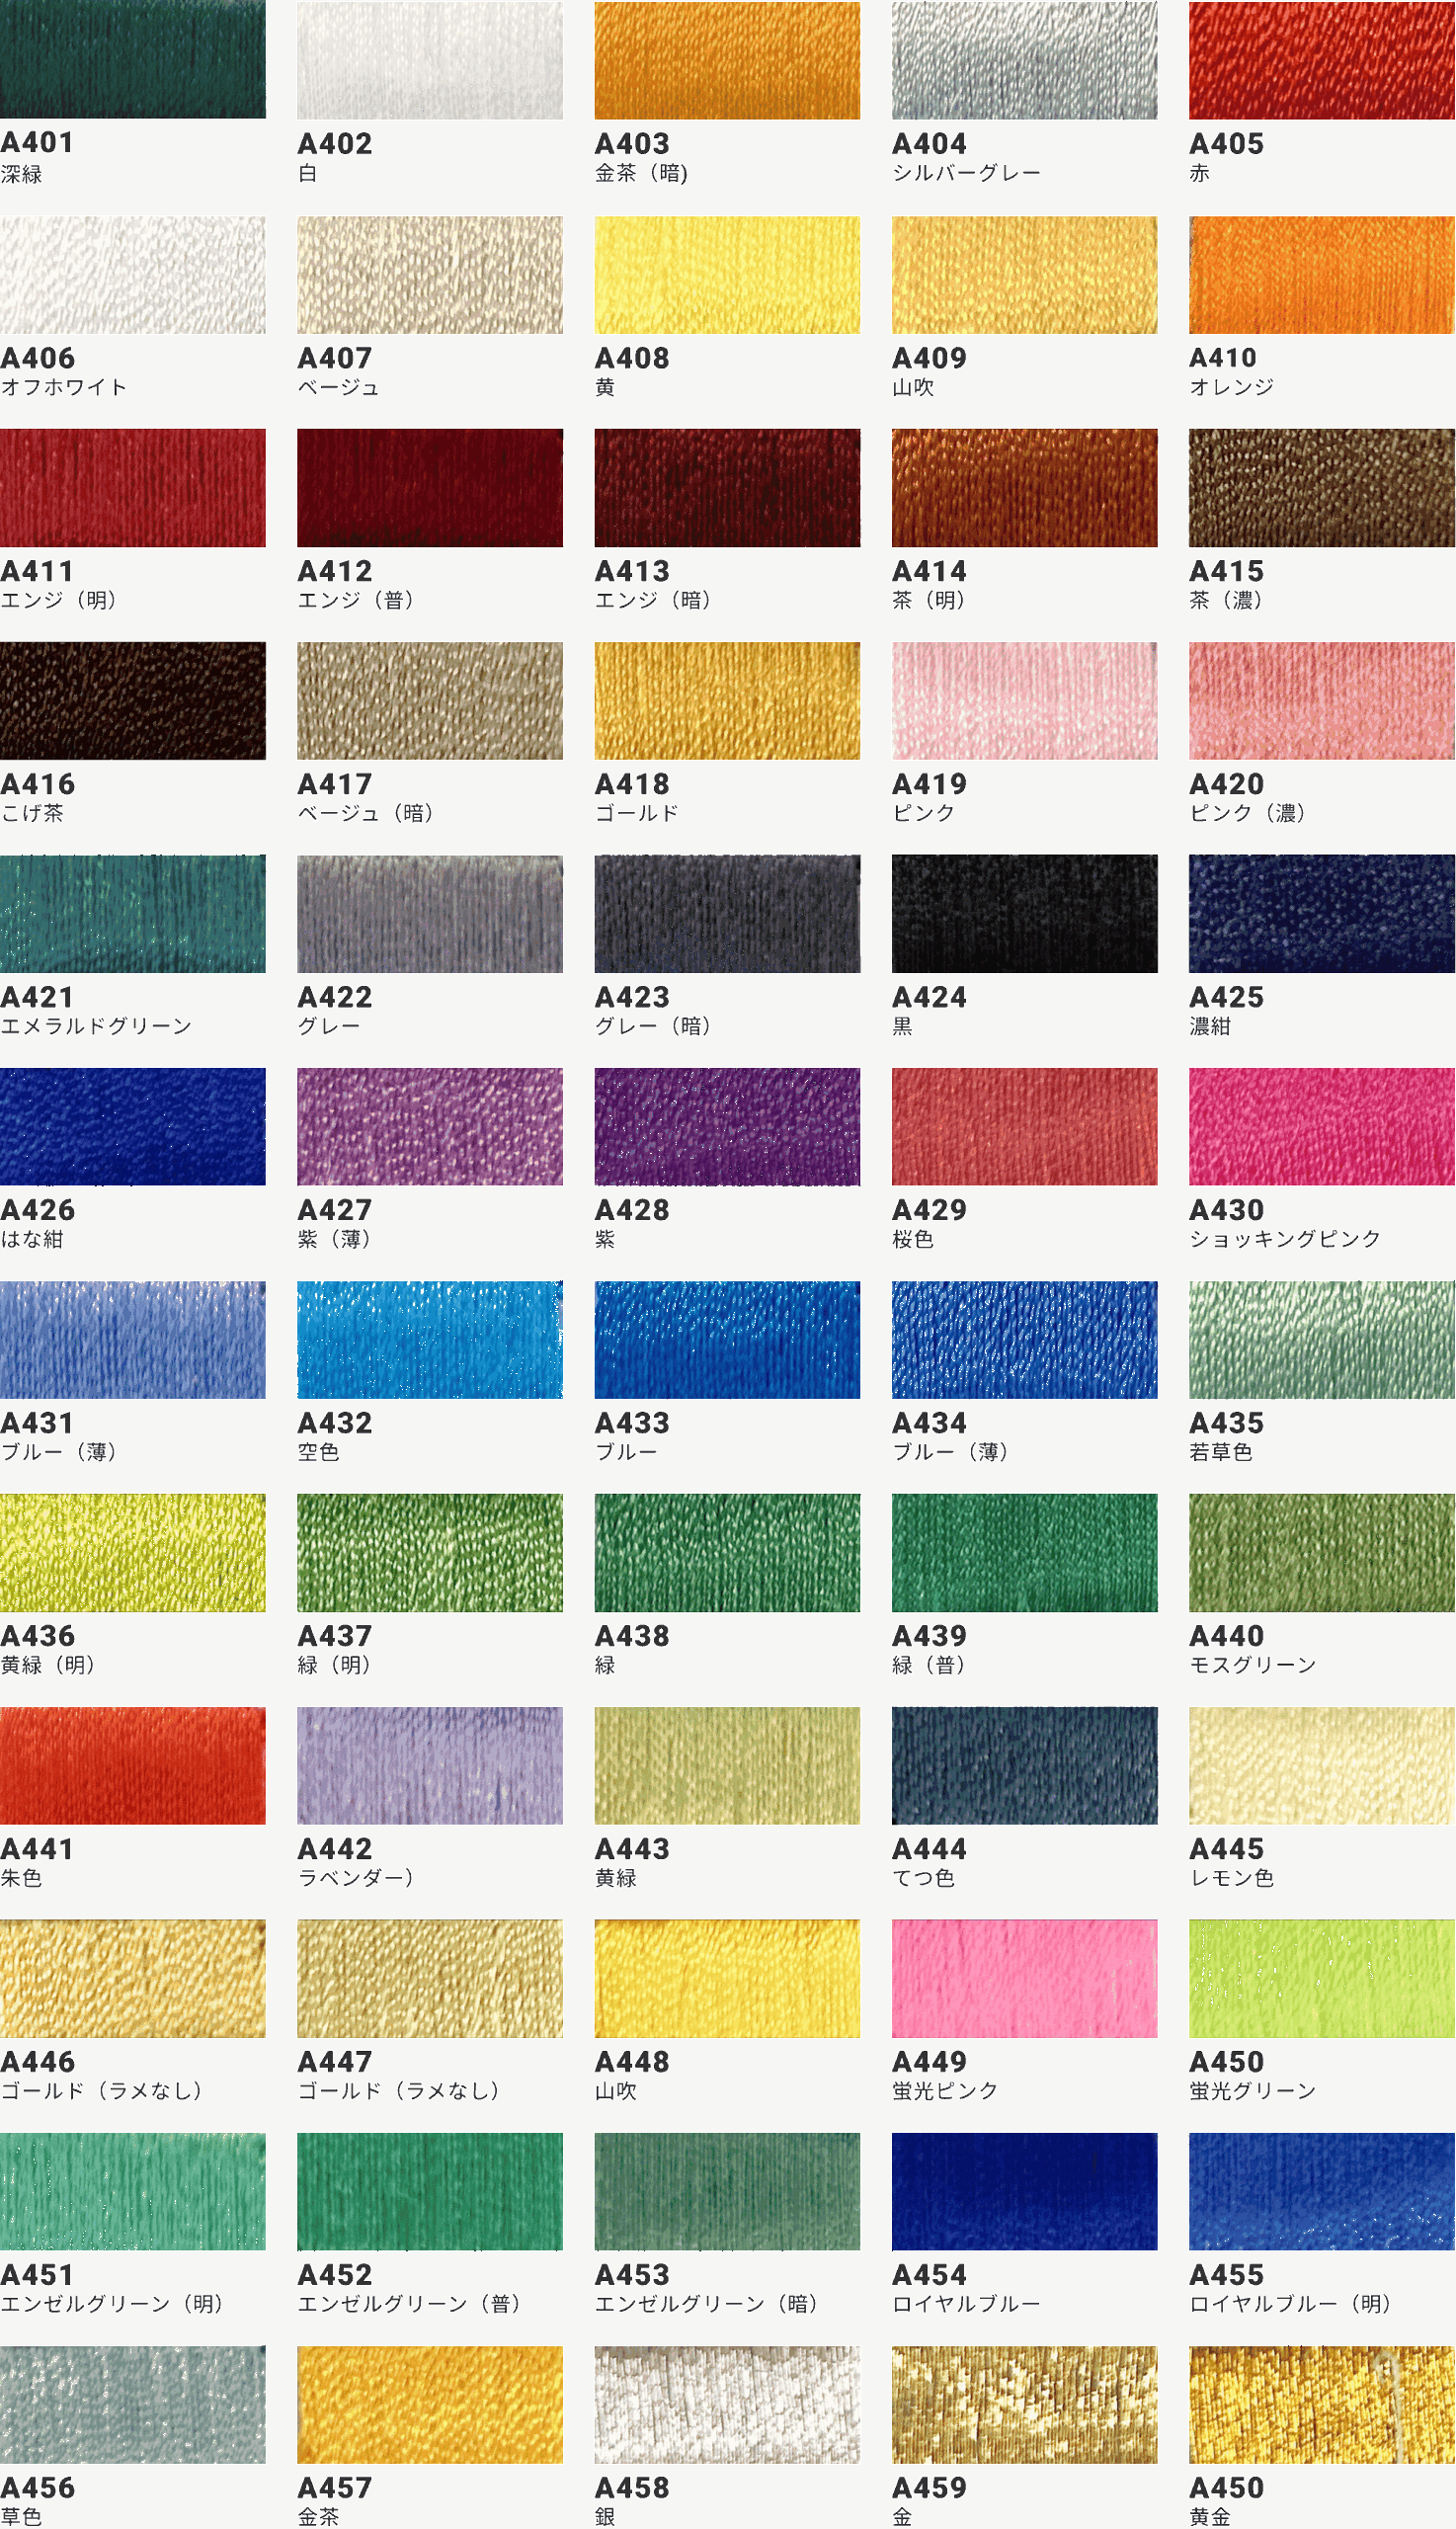1456x2529 pixels.
Task: Choose the A421 emerald green swatch
Action: click(x=133, y=914)
